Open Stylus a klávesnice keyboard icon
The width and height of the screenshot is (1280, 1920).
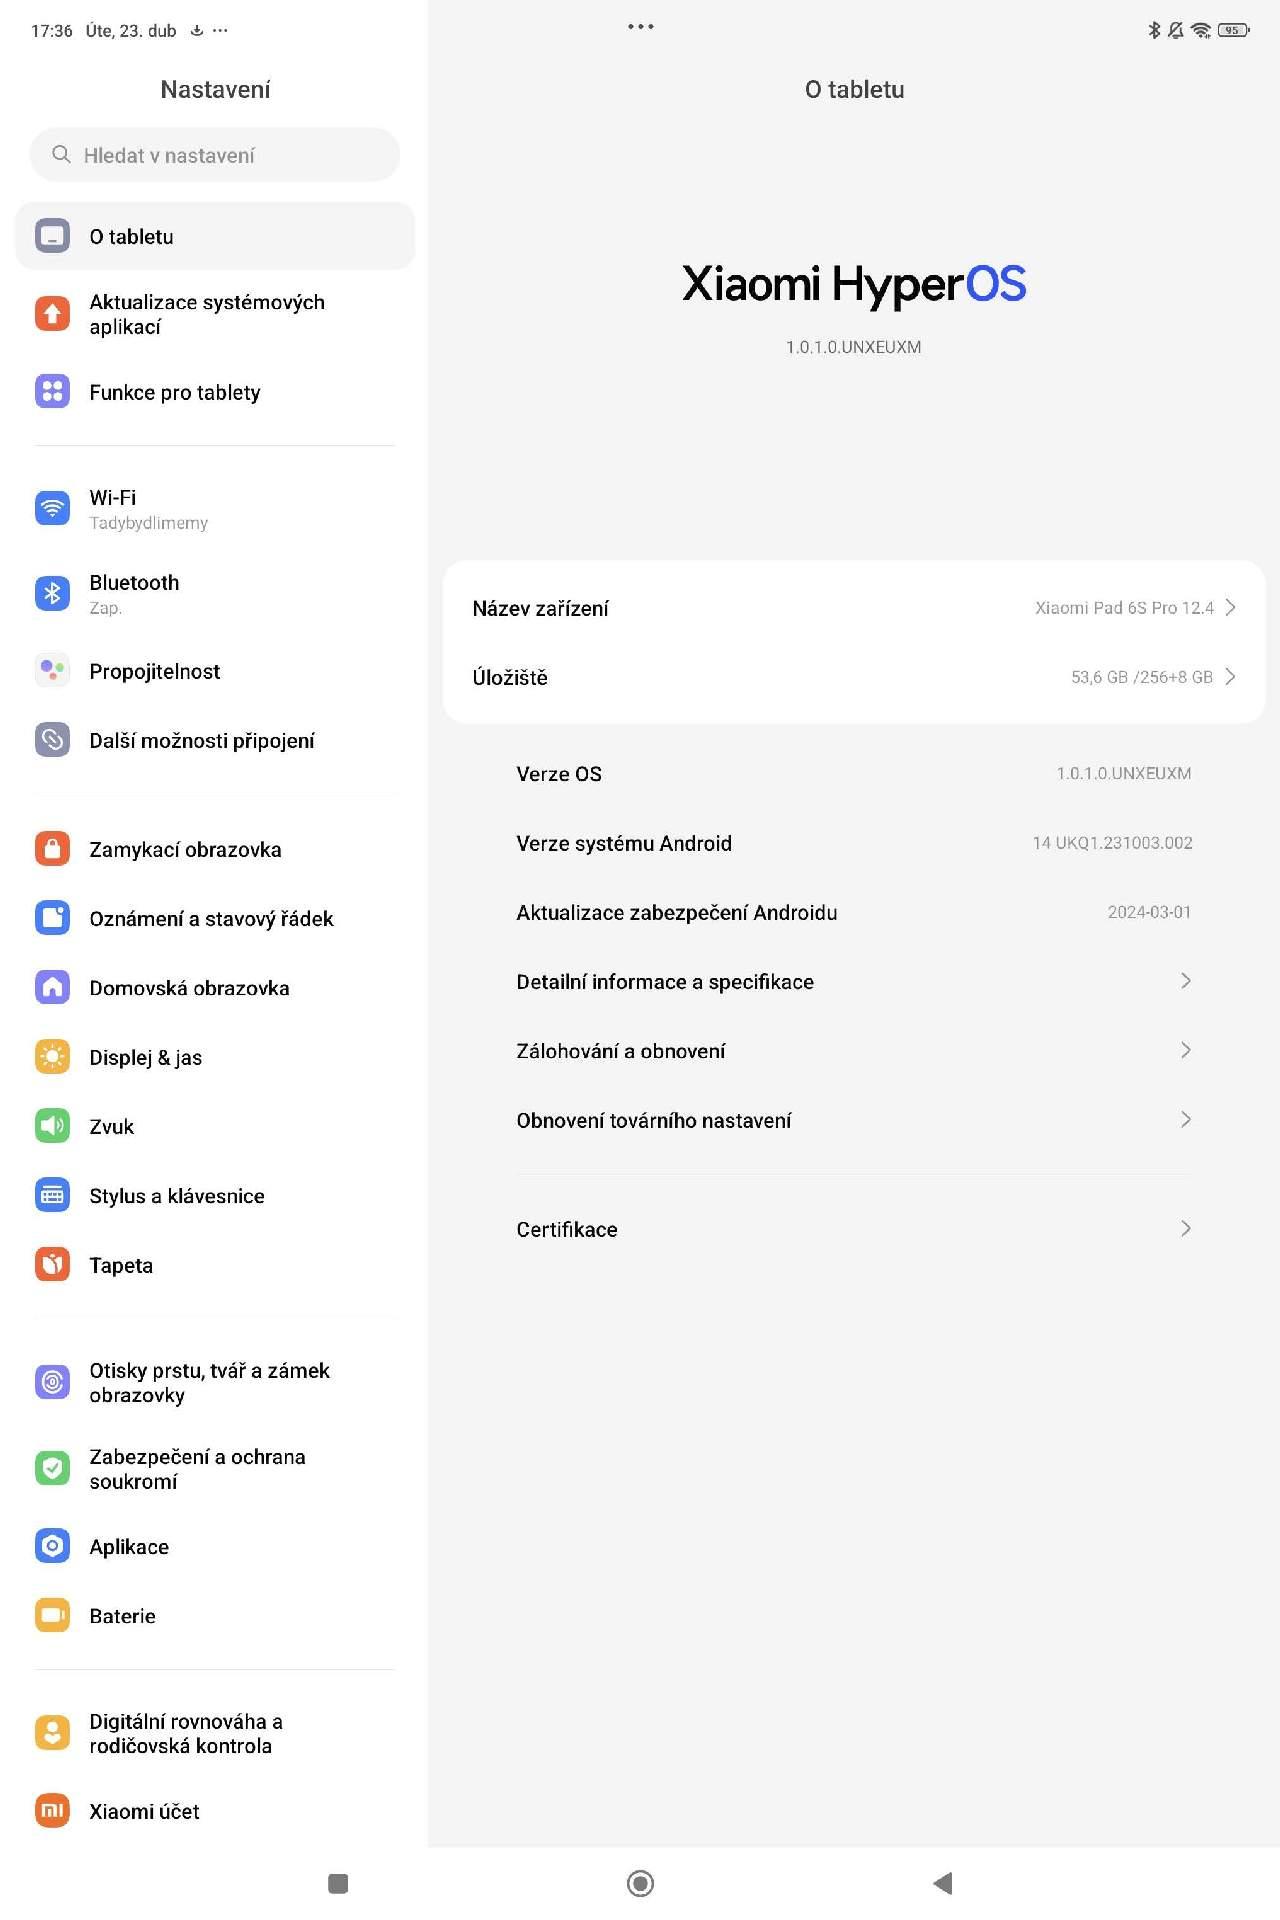tap(52, 1195)
